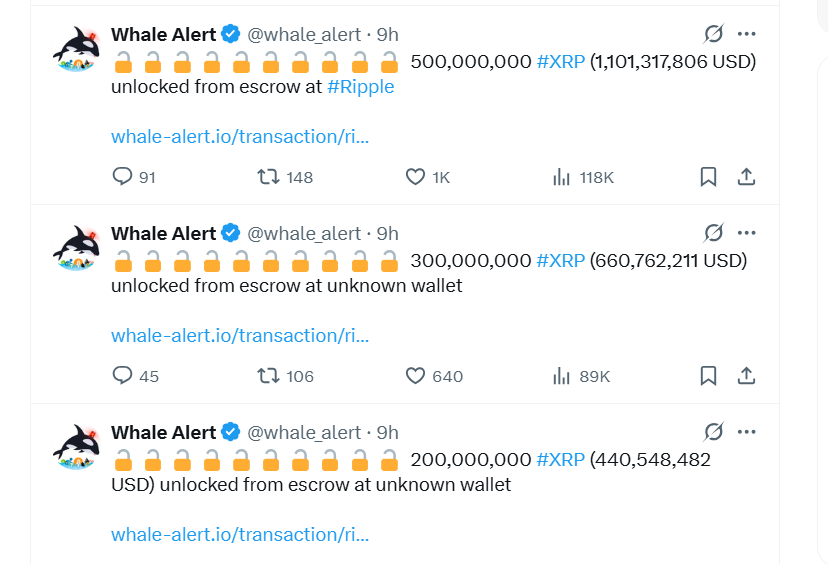Open @whale_alert handle on the last tweet
Viewport: 828px width, 564px height.
(304, 433)
